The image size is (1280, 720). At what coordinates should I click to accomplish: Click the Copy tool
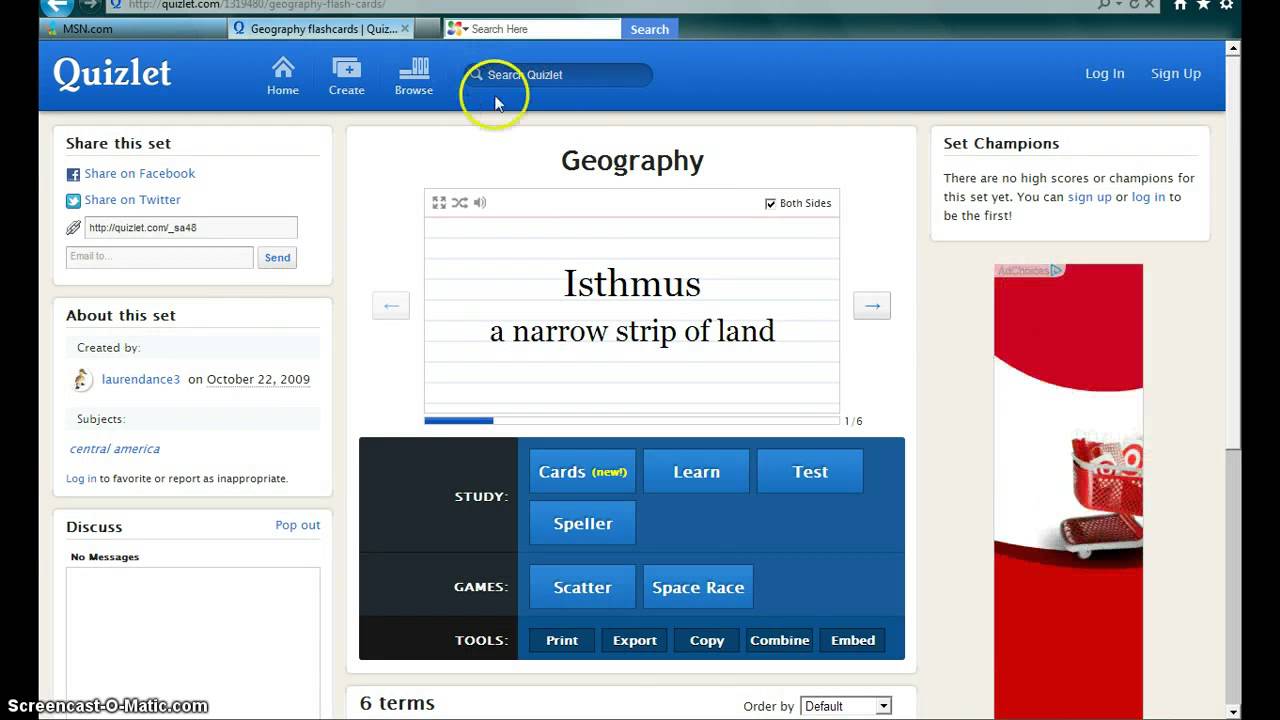click(x=707, y=640)
